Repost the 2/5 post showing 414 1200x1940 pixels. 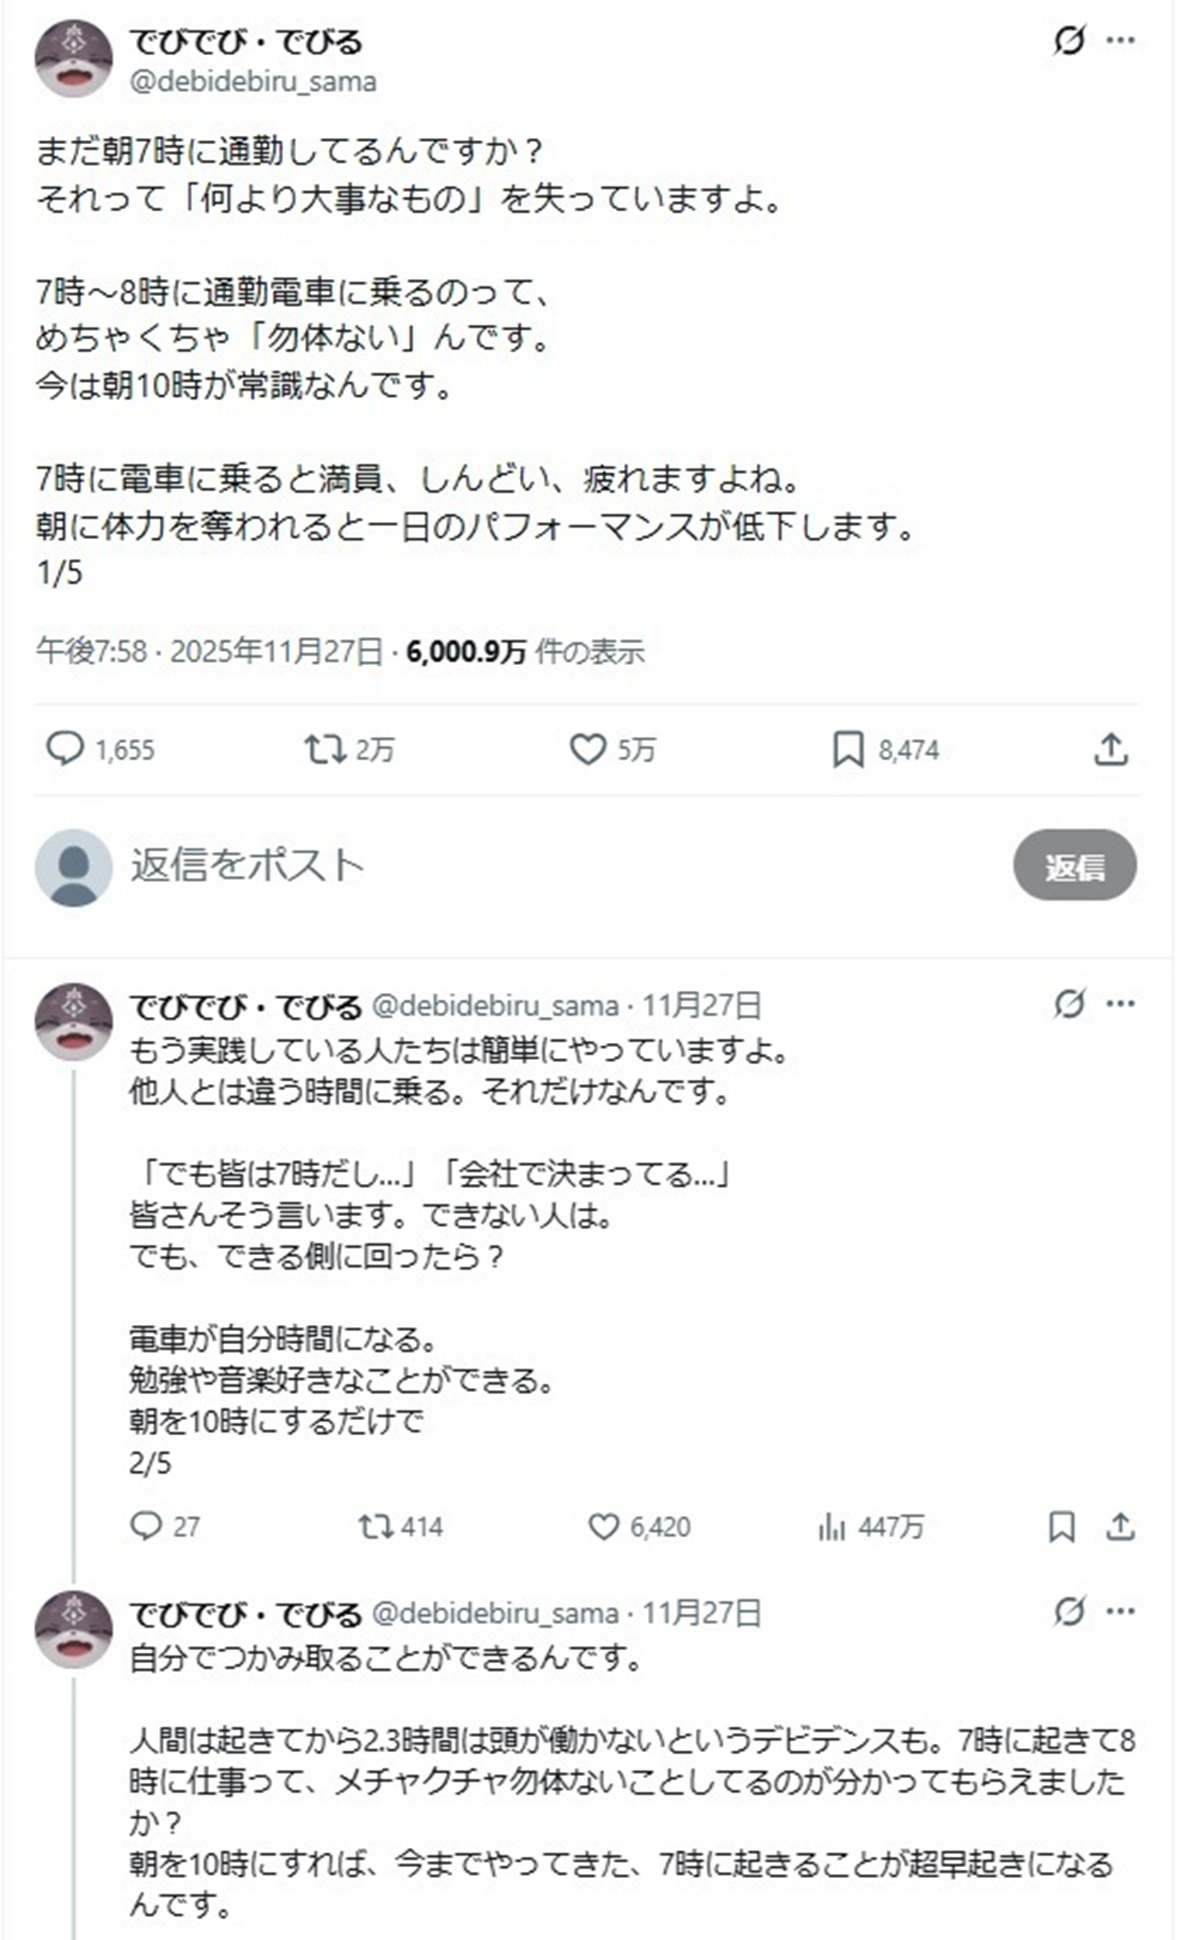376,1526
